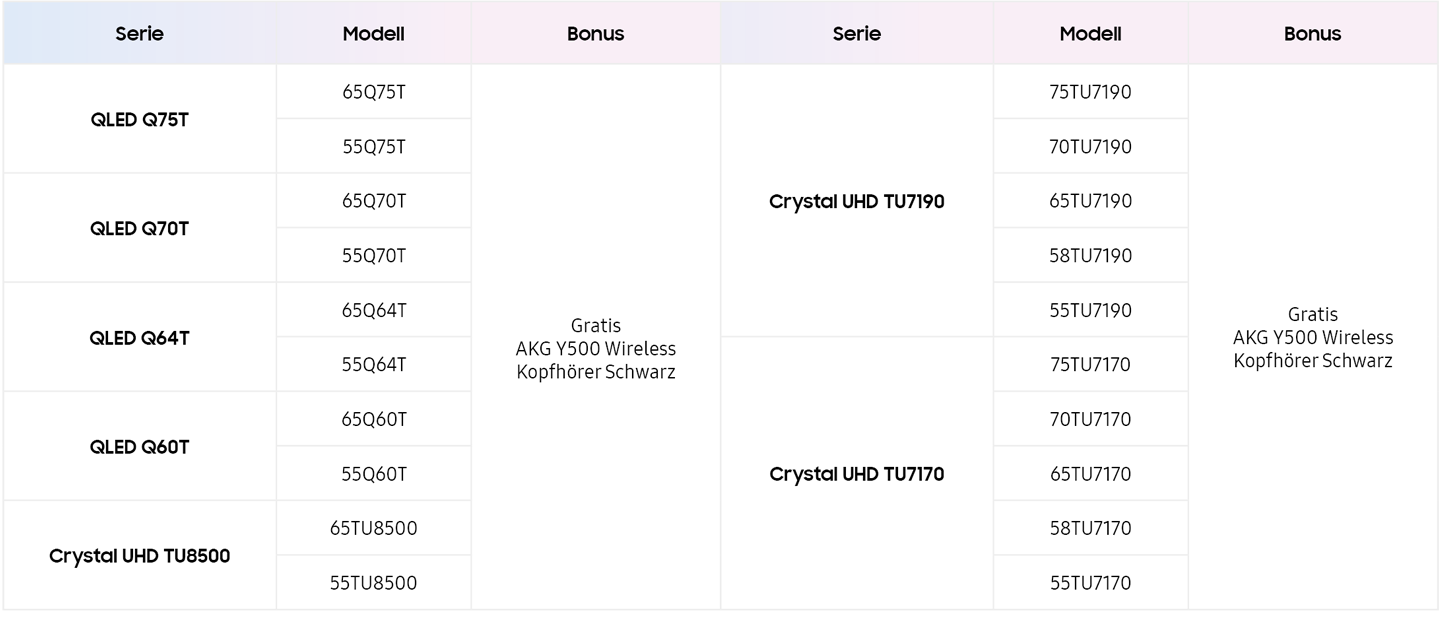Click the QLED Q64T series label
The height and width of the screenshot is (632, 1440).
[x=139, y=338]
